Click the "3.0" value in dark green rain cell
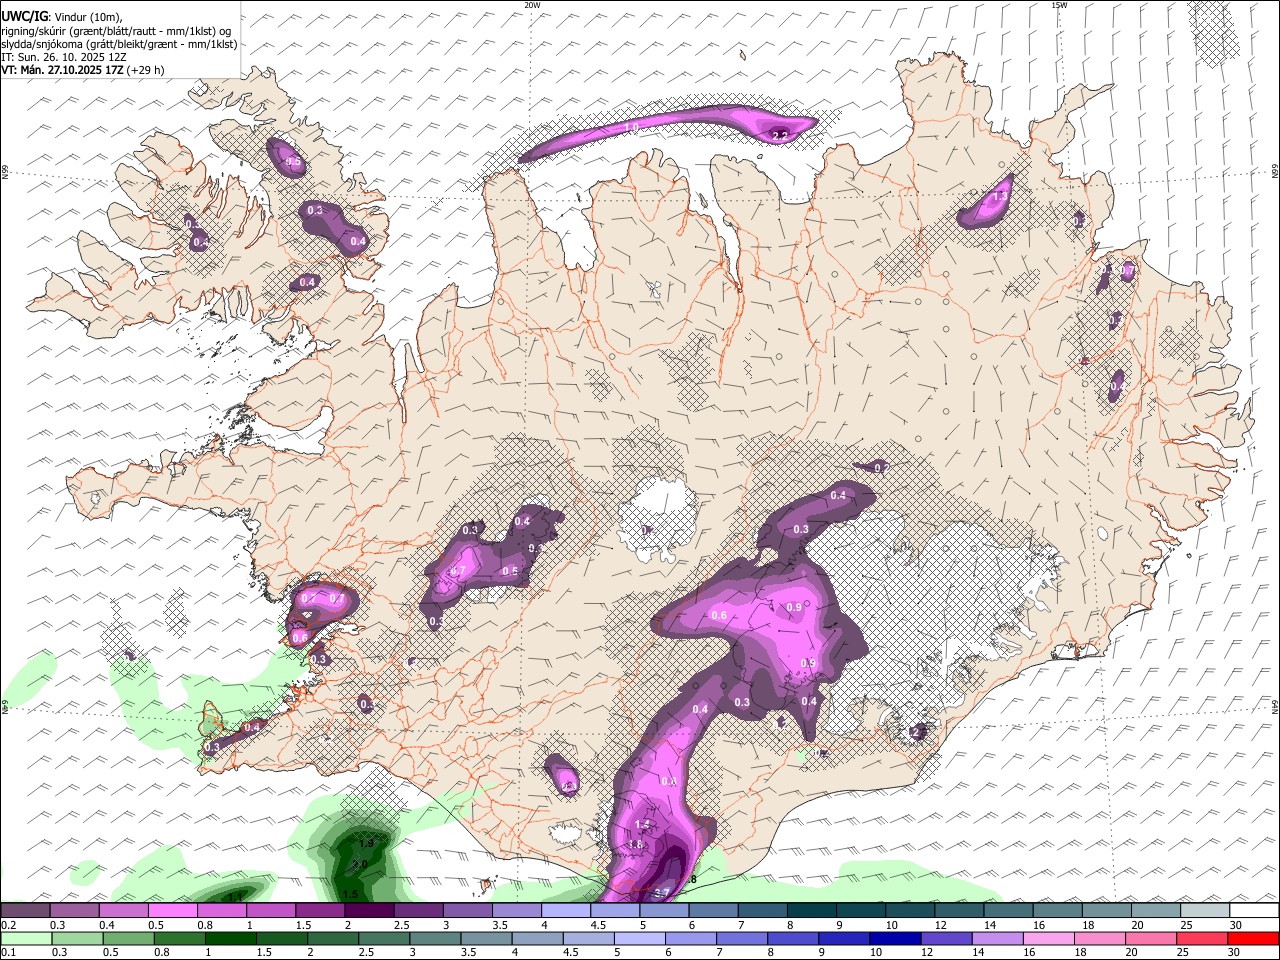Viewport: 1280px width, 960px height. point(360,864)
